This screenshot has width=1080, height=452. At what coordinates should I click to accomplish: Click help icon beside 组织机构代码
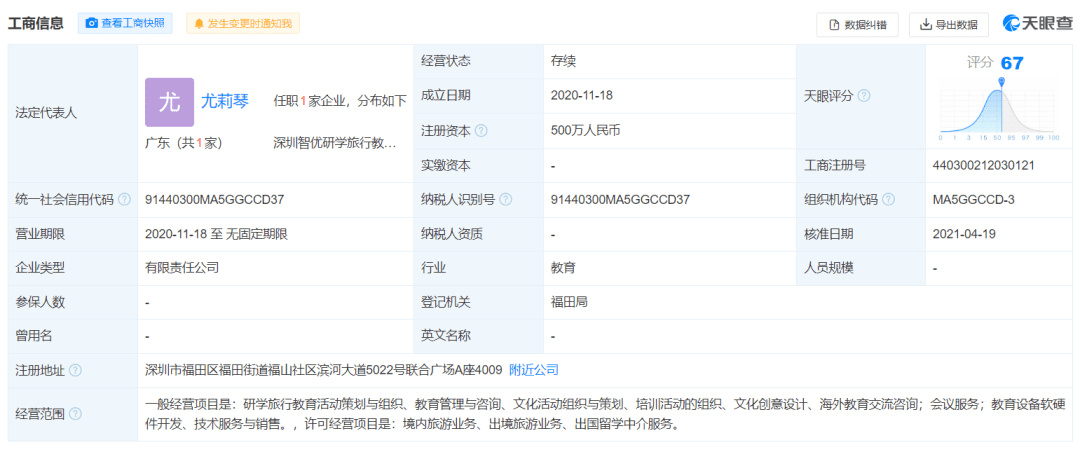pos(889,200)
